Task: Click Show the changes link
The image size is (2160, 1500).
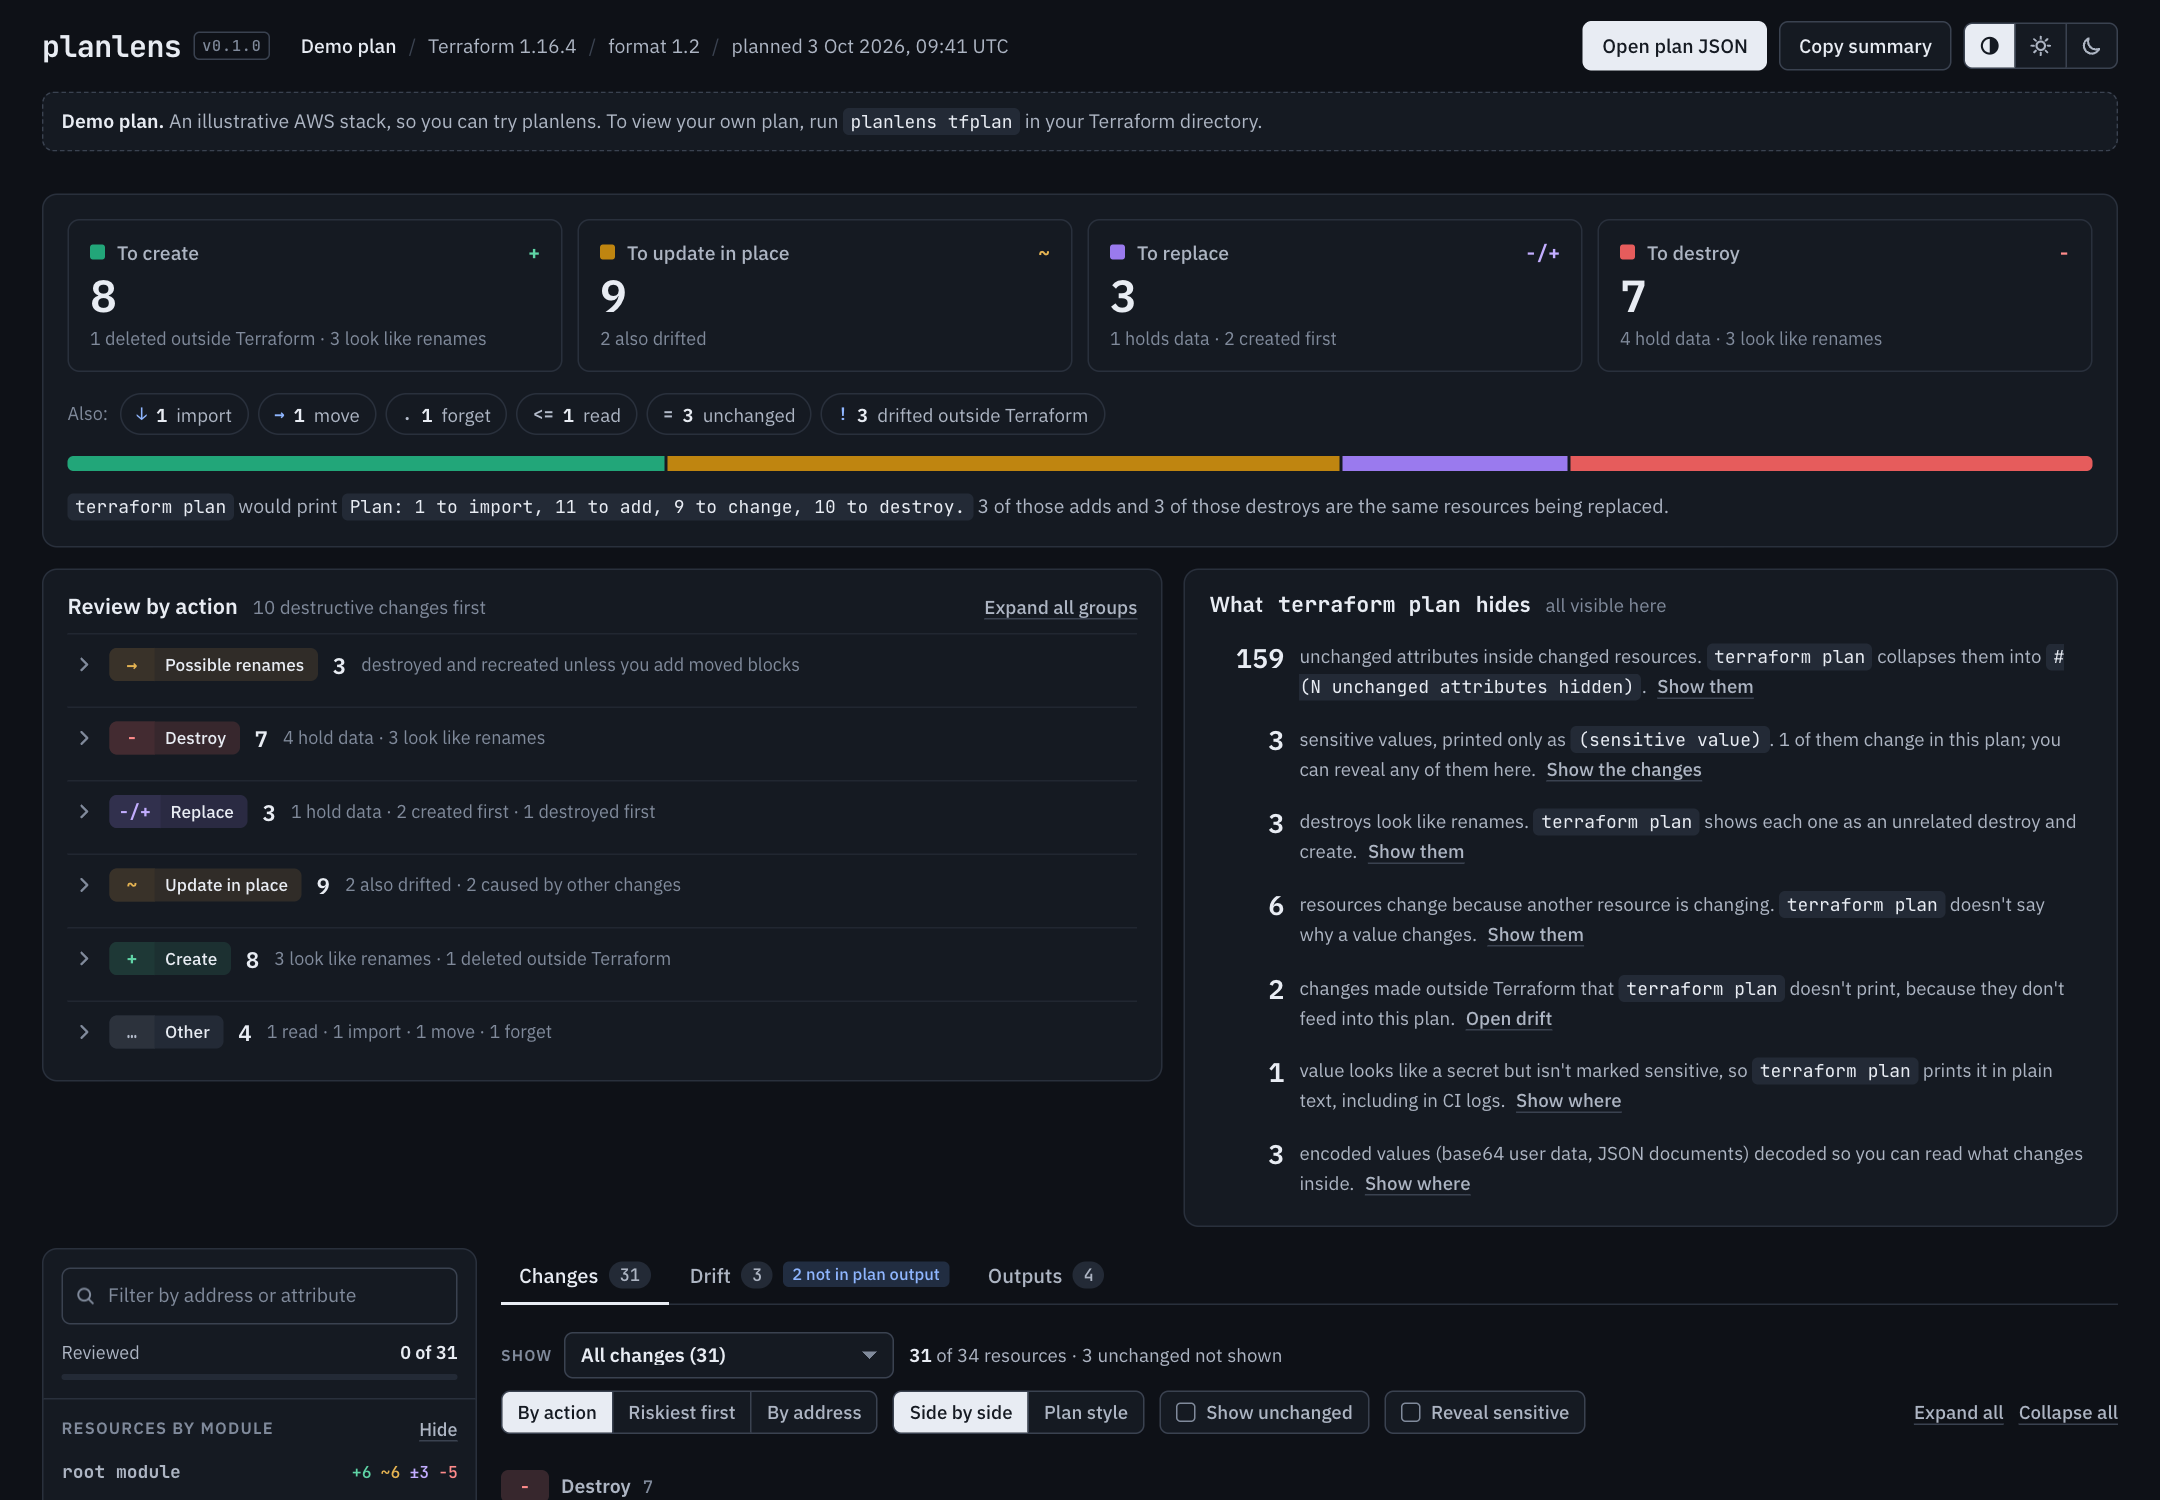Action: click(1623, 770)
